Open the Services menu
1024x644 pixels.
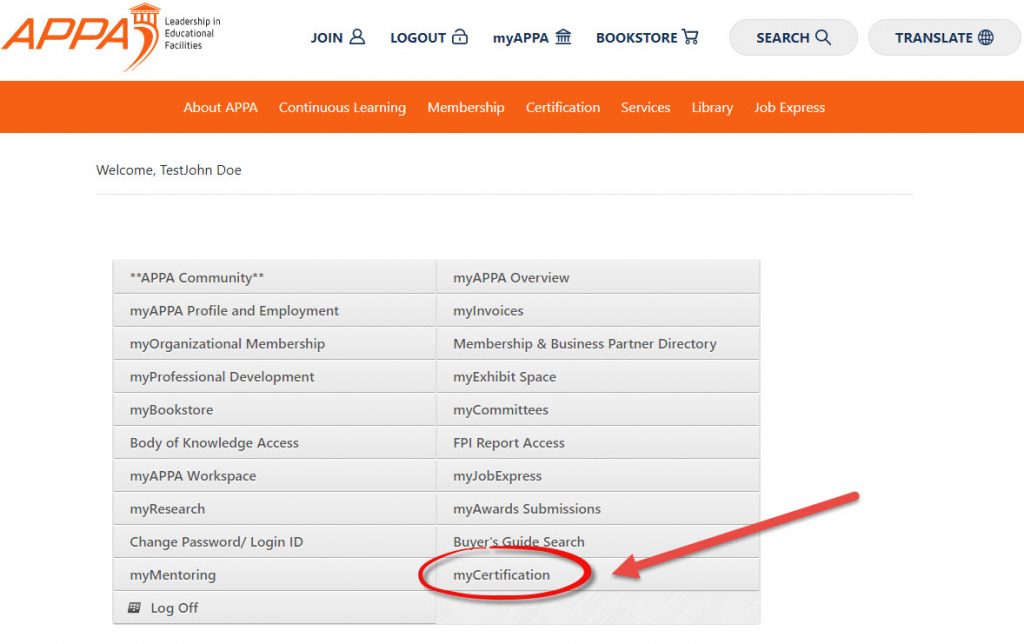[x=645, y=107]
